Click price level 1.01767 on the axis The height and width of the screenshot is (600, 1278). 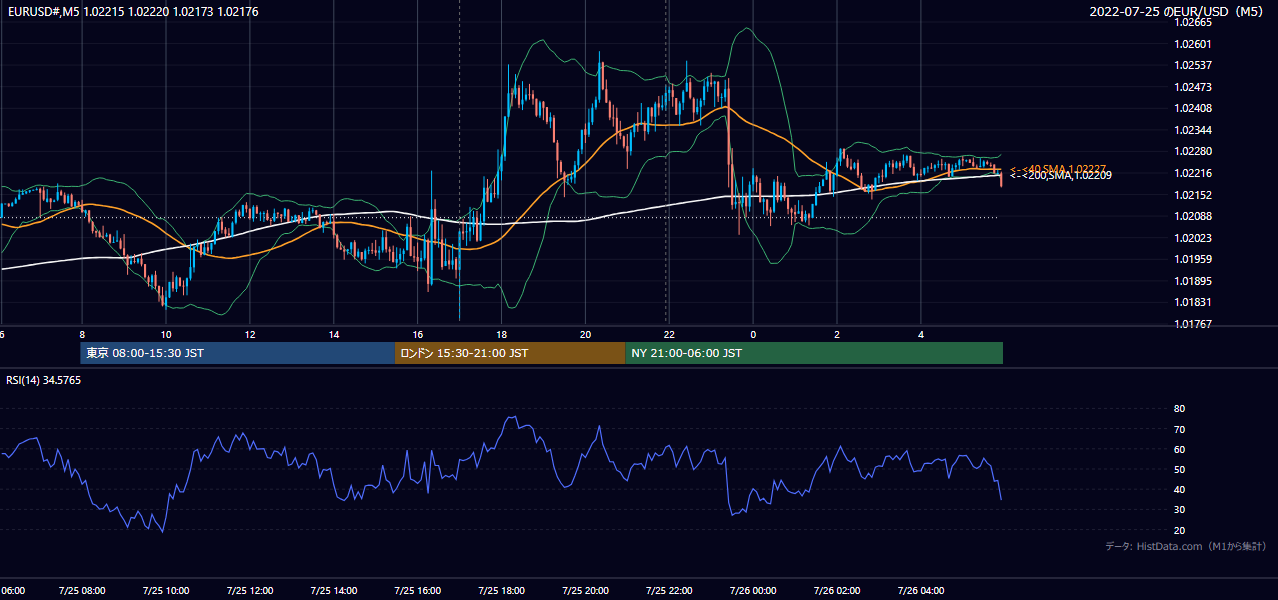click(x=1192, y=324)
